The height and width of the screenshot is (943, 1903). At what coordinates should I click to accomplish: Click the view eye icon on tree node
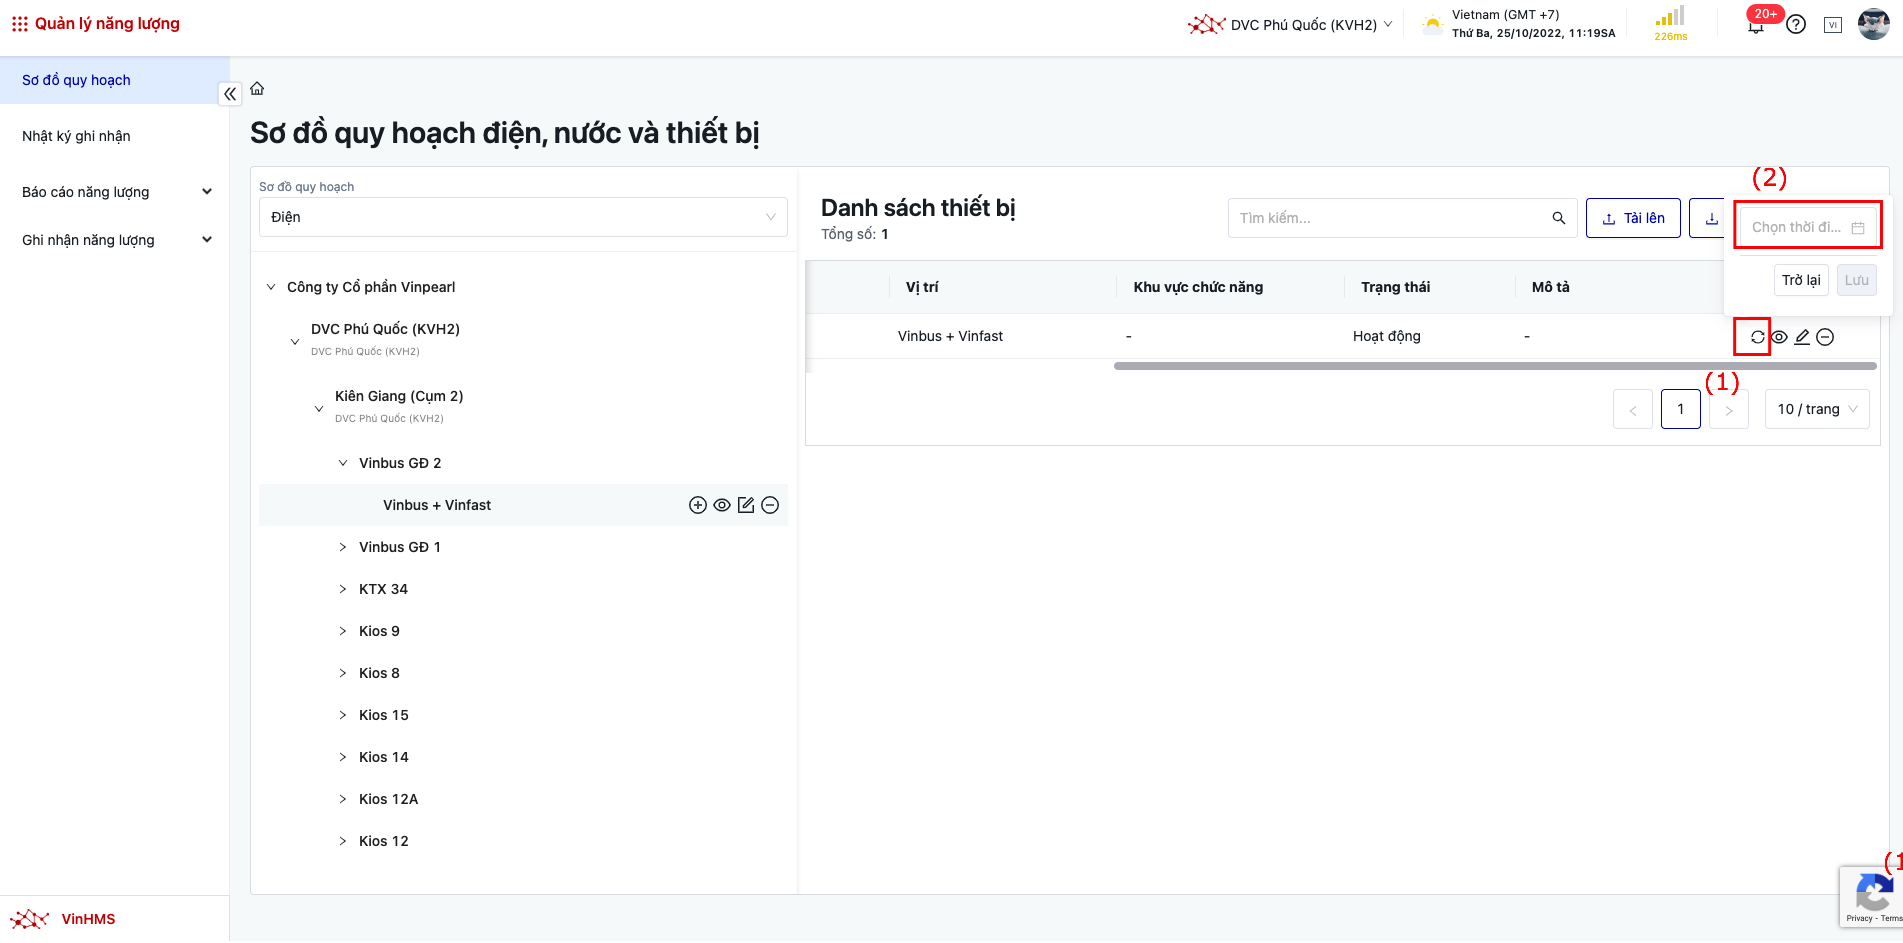click(722, 505)
